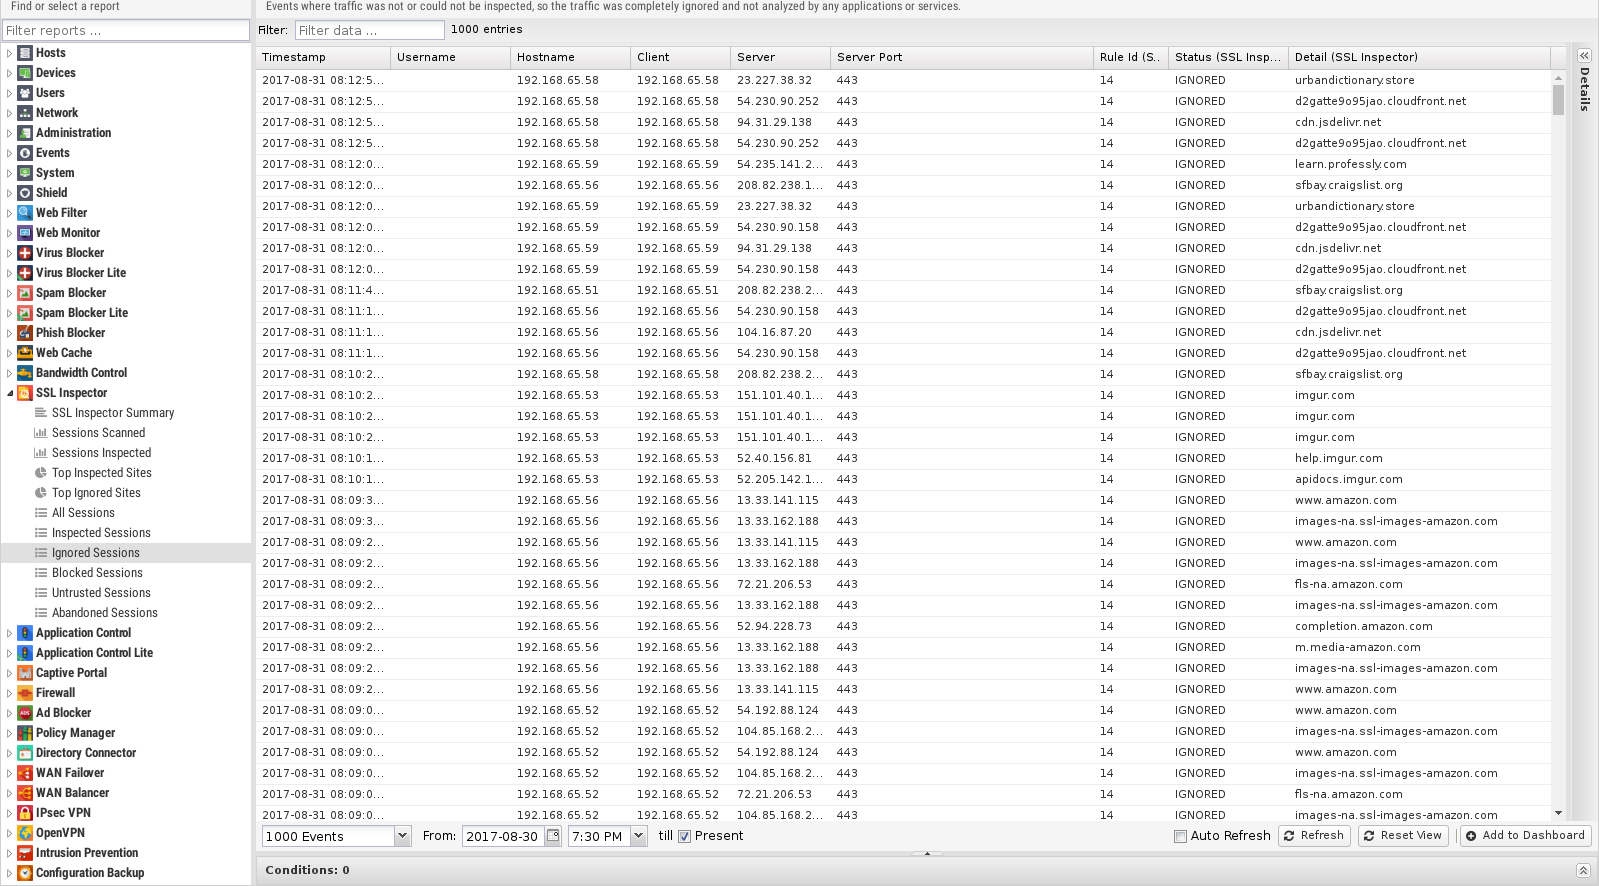This screenshot has height=886, width=1599.
Task: Select the completion.amazon.com row
Action: [904, 626]
